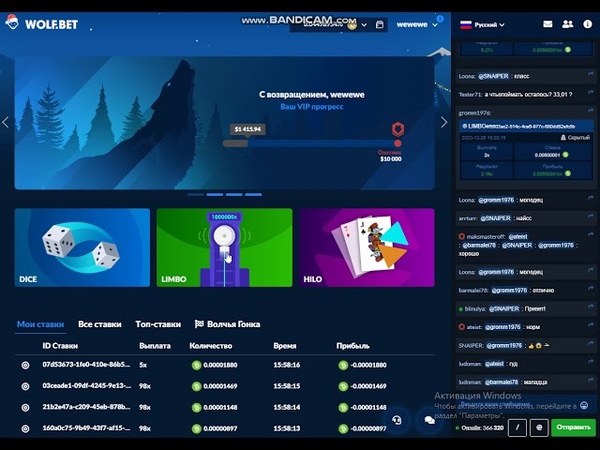The height and width of the screenshot is (450, 600).
Task: Click the game icon of the 15:58:14 bet
Action: tap(25, 408)
